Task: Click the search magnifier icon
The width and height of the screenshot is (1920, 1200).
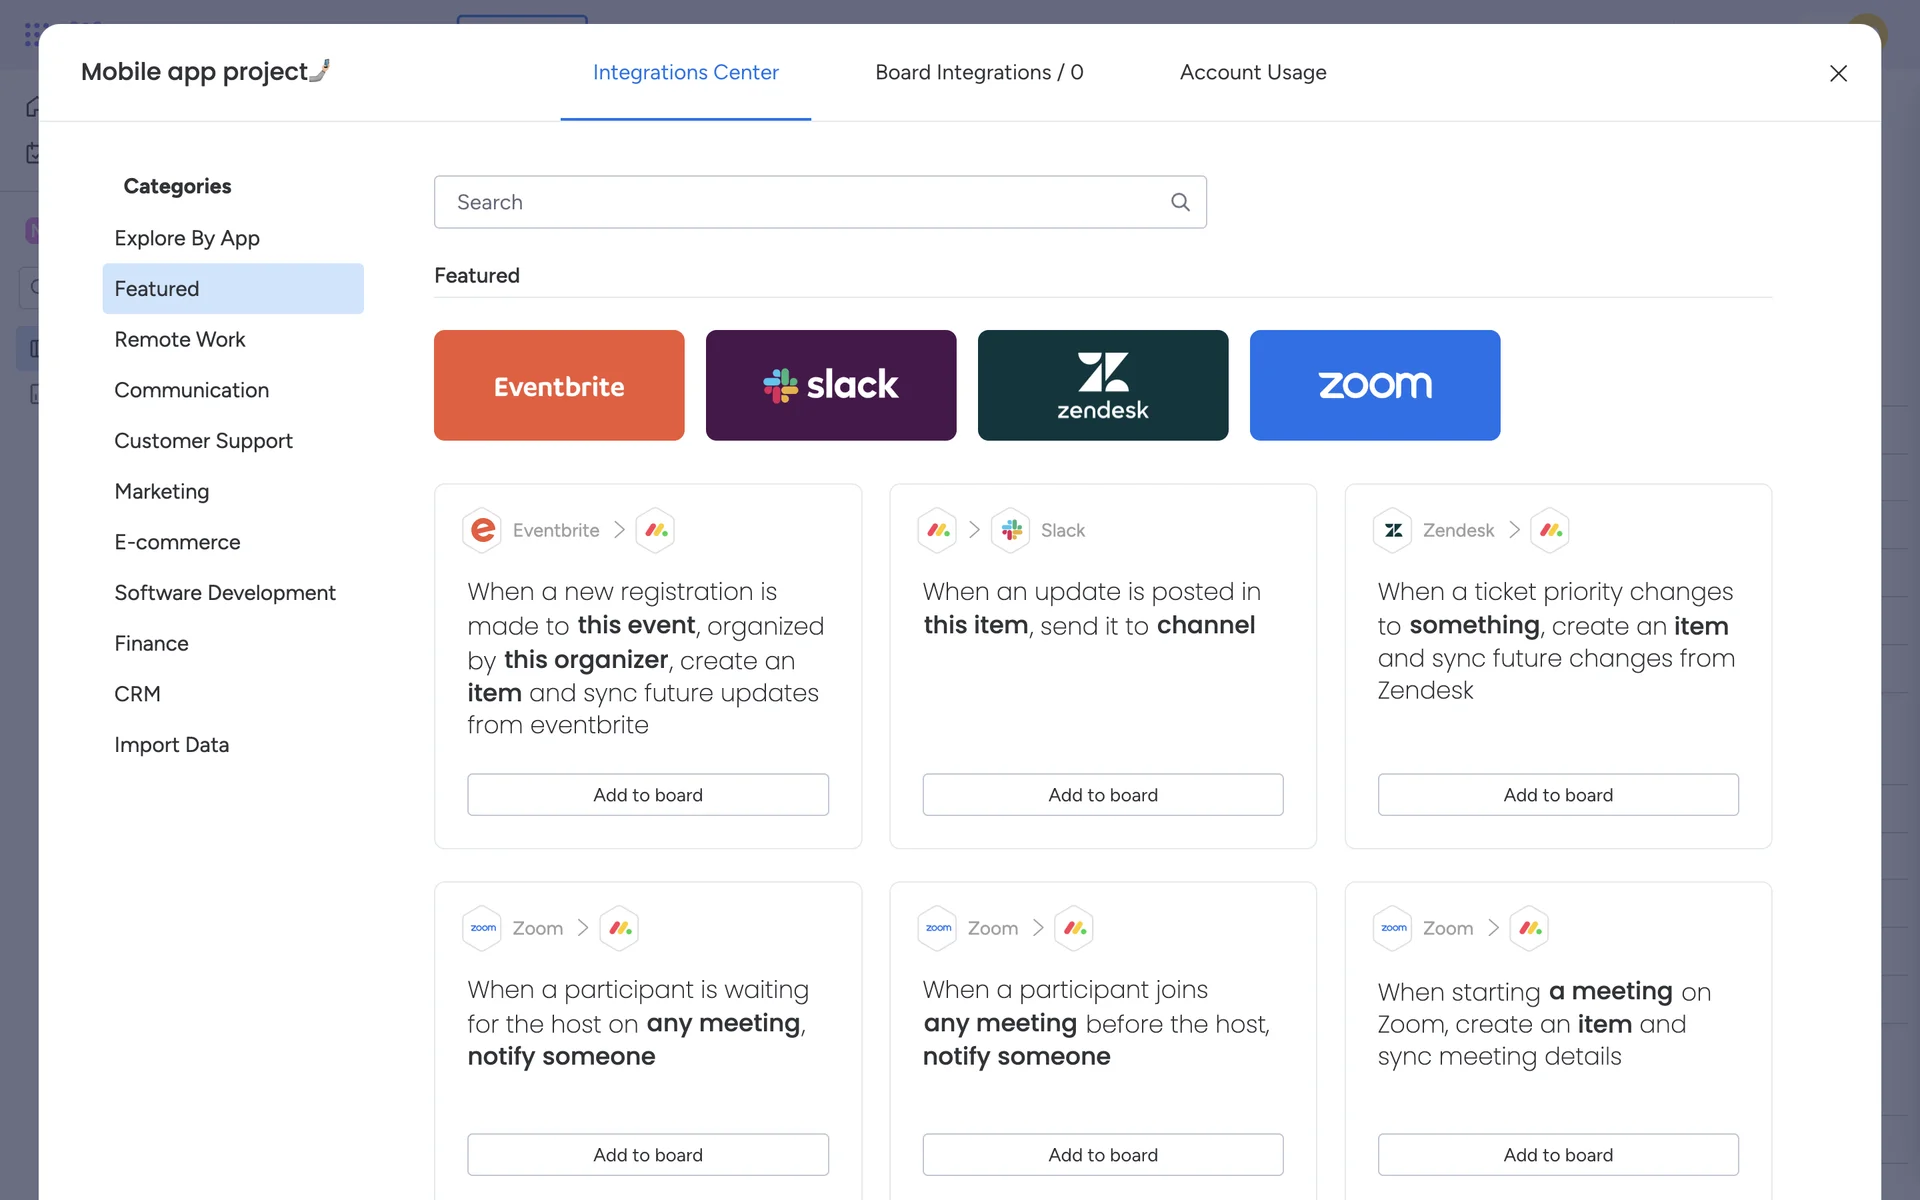Action: (1180, 202)
